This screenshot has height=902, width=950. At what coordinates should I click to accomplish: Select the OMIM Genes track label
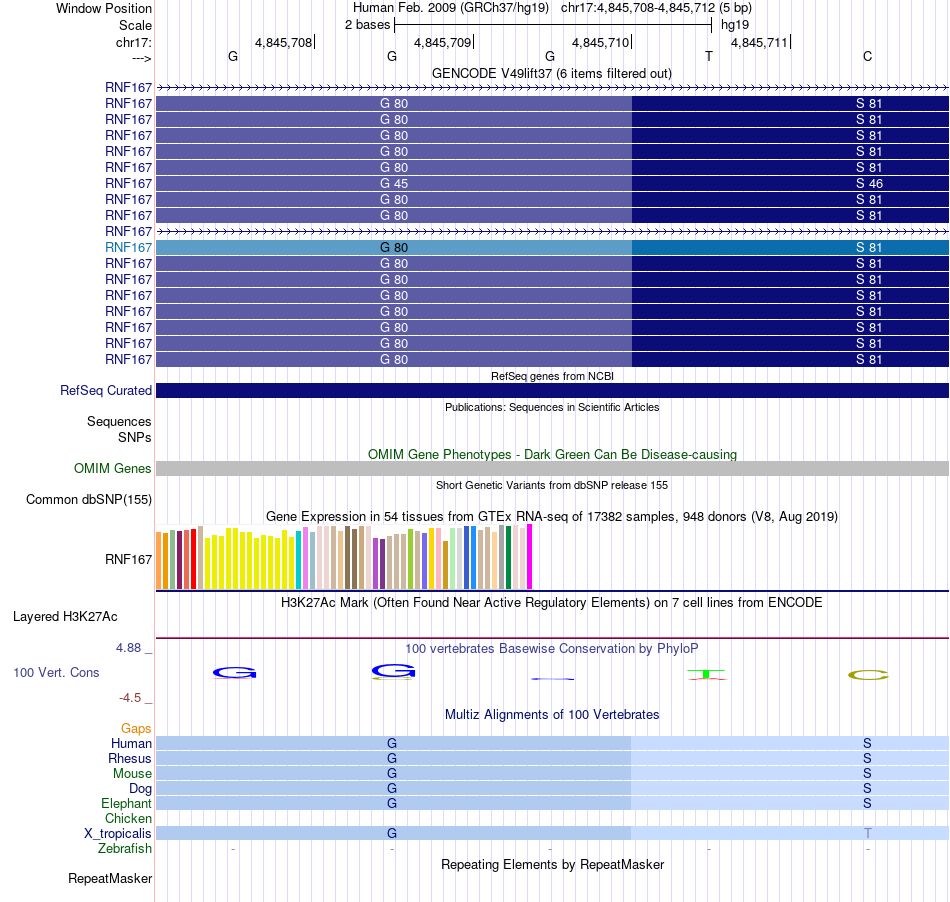112,468
